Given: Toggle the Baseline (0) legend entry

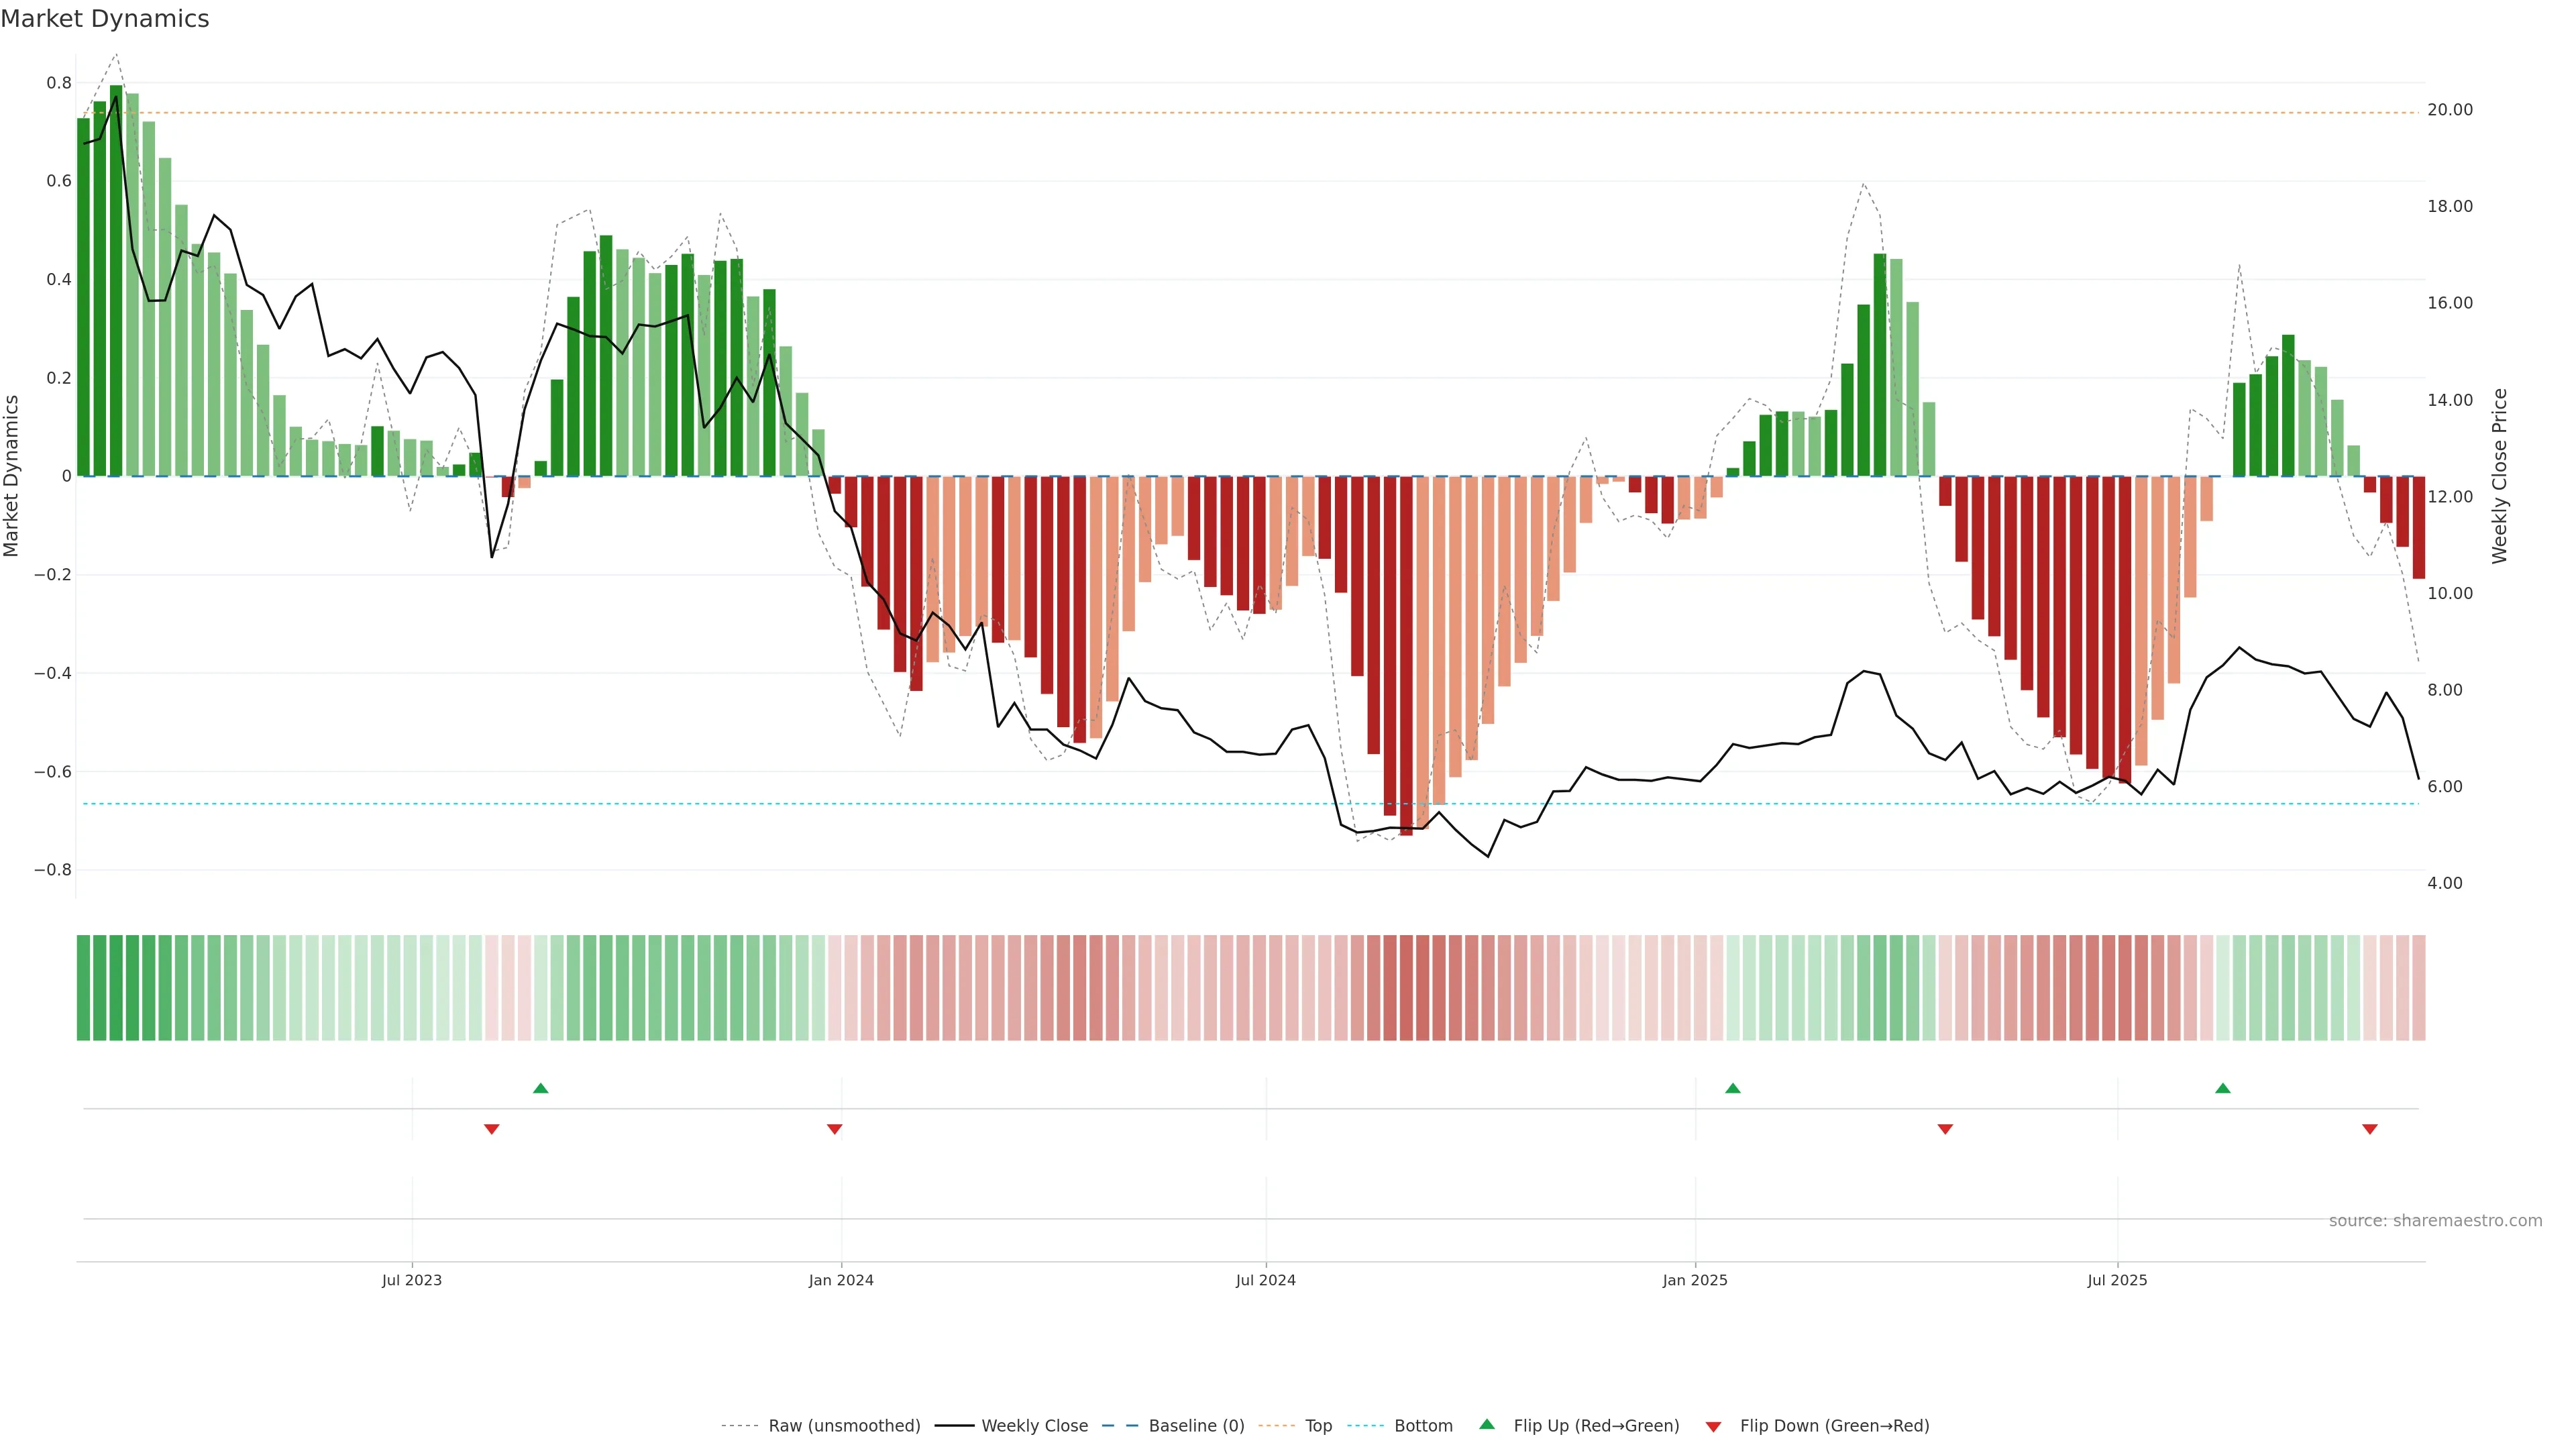Looking at the screenshot, I should (x=1195, y=1426).
